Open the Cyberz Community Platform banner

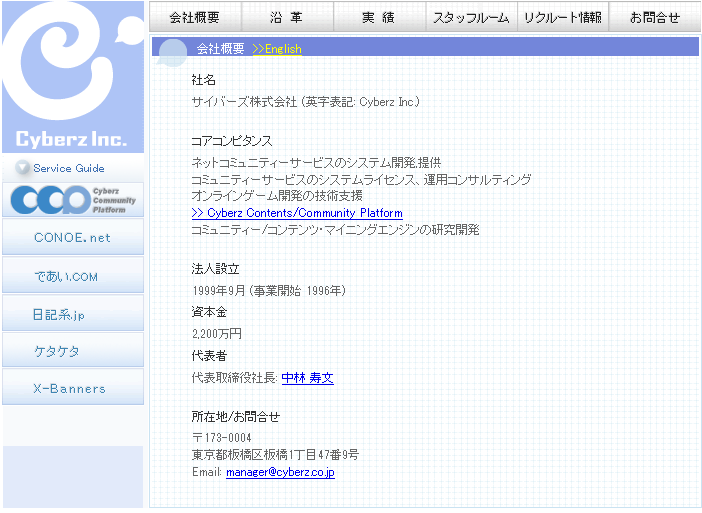coord(73,200)
